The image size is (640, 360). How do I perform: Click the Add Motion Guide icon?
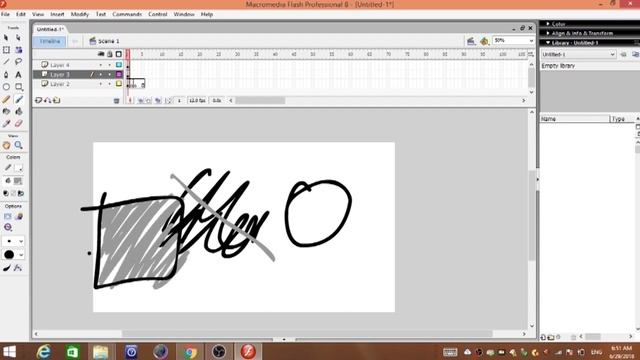coord(48,100)
